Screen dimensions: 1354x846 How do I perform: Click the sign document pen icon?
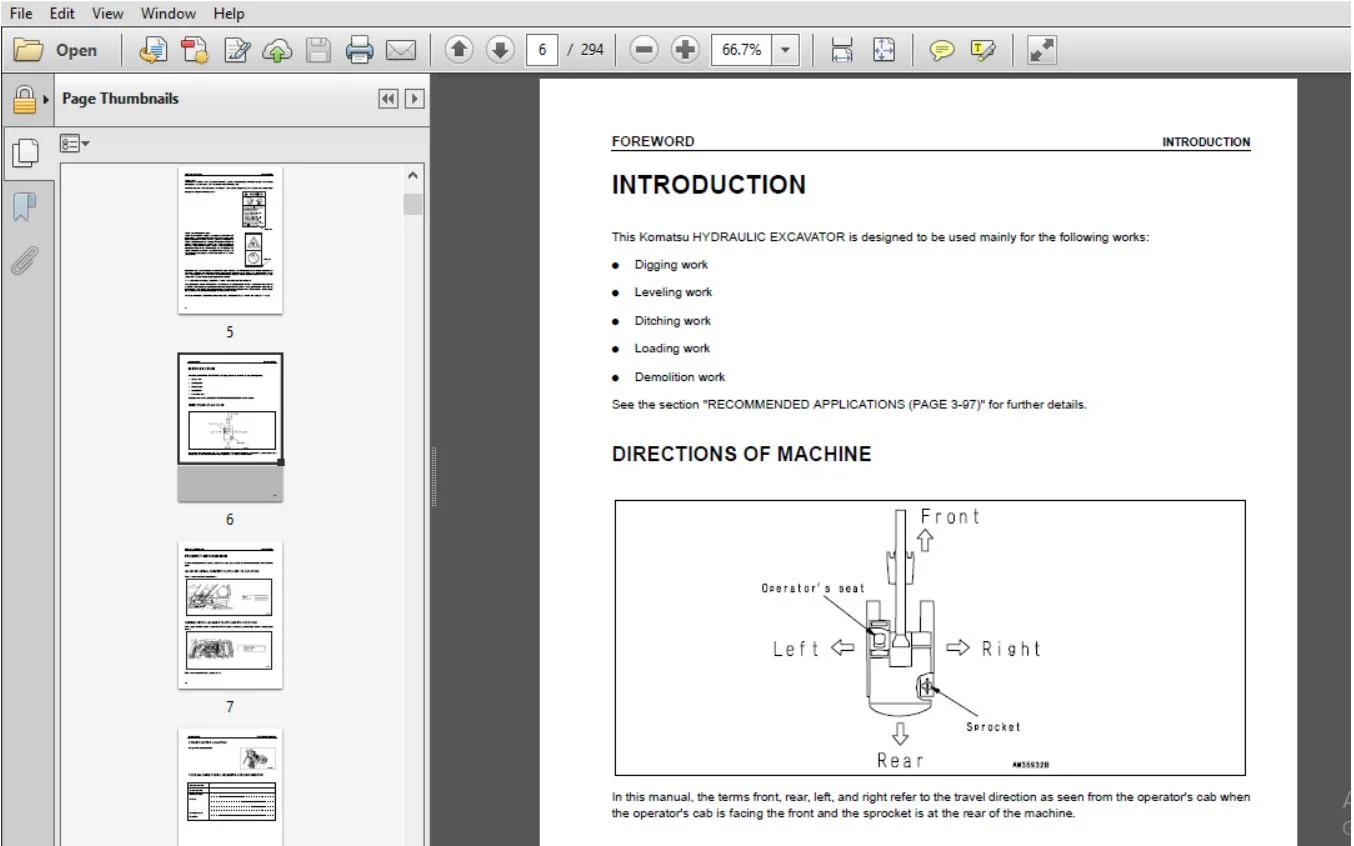click(237, 49)
